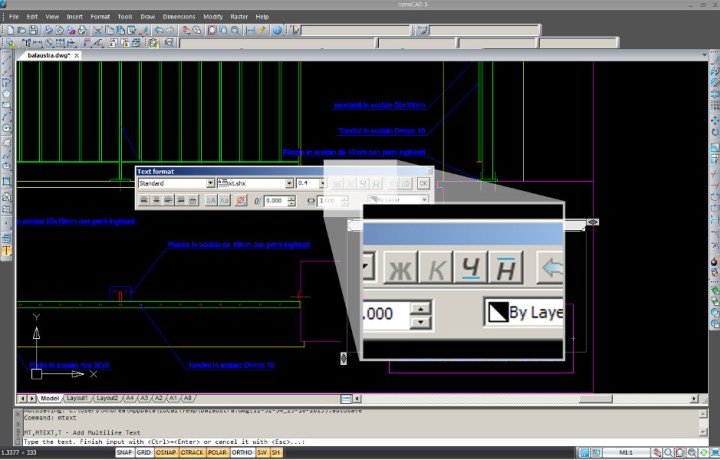Click the overline H icon in magnified view

point(506,268)
